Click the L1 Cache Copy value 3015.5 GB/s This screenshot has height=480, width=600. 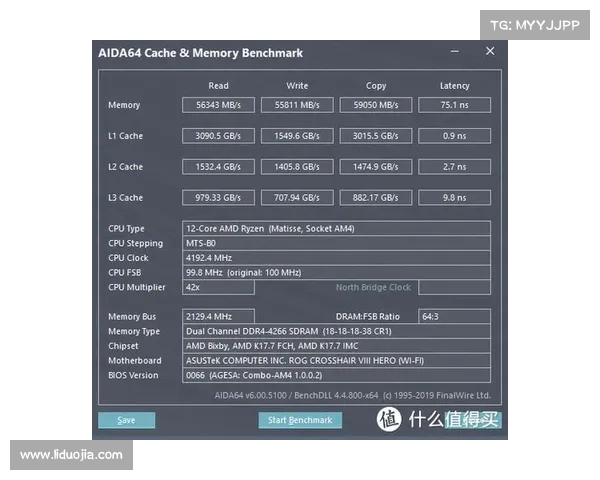[376, 136]
